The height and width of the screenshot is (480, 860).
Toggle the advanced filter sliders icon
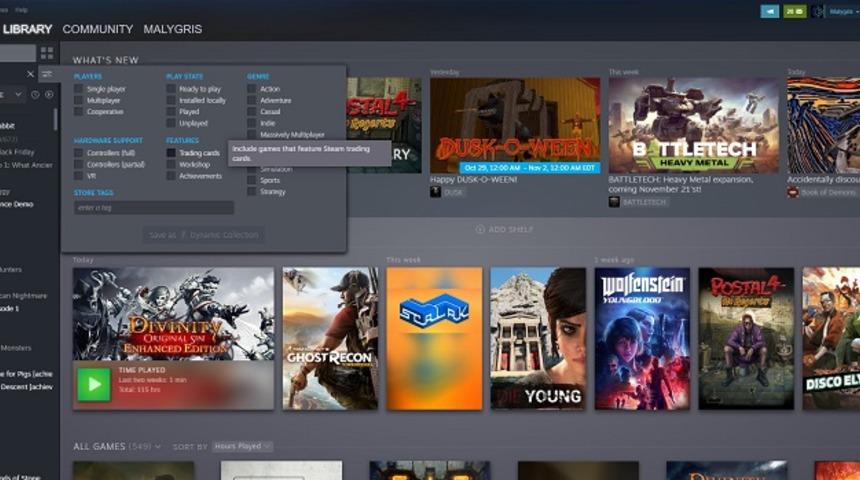pyautogui.click(x=47, y=74)
